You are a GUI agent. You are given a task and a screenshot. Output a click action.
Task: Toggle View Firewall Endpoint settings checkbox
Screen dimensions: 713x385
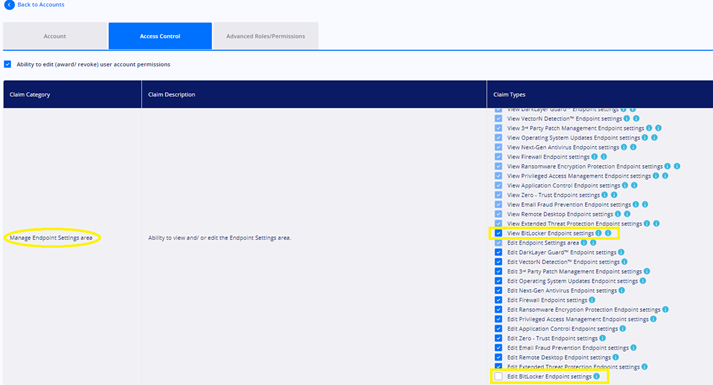(x=498, y=157)
